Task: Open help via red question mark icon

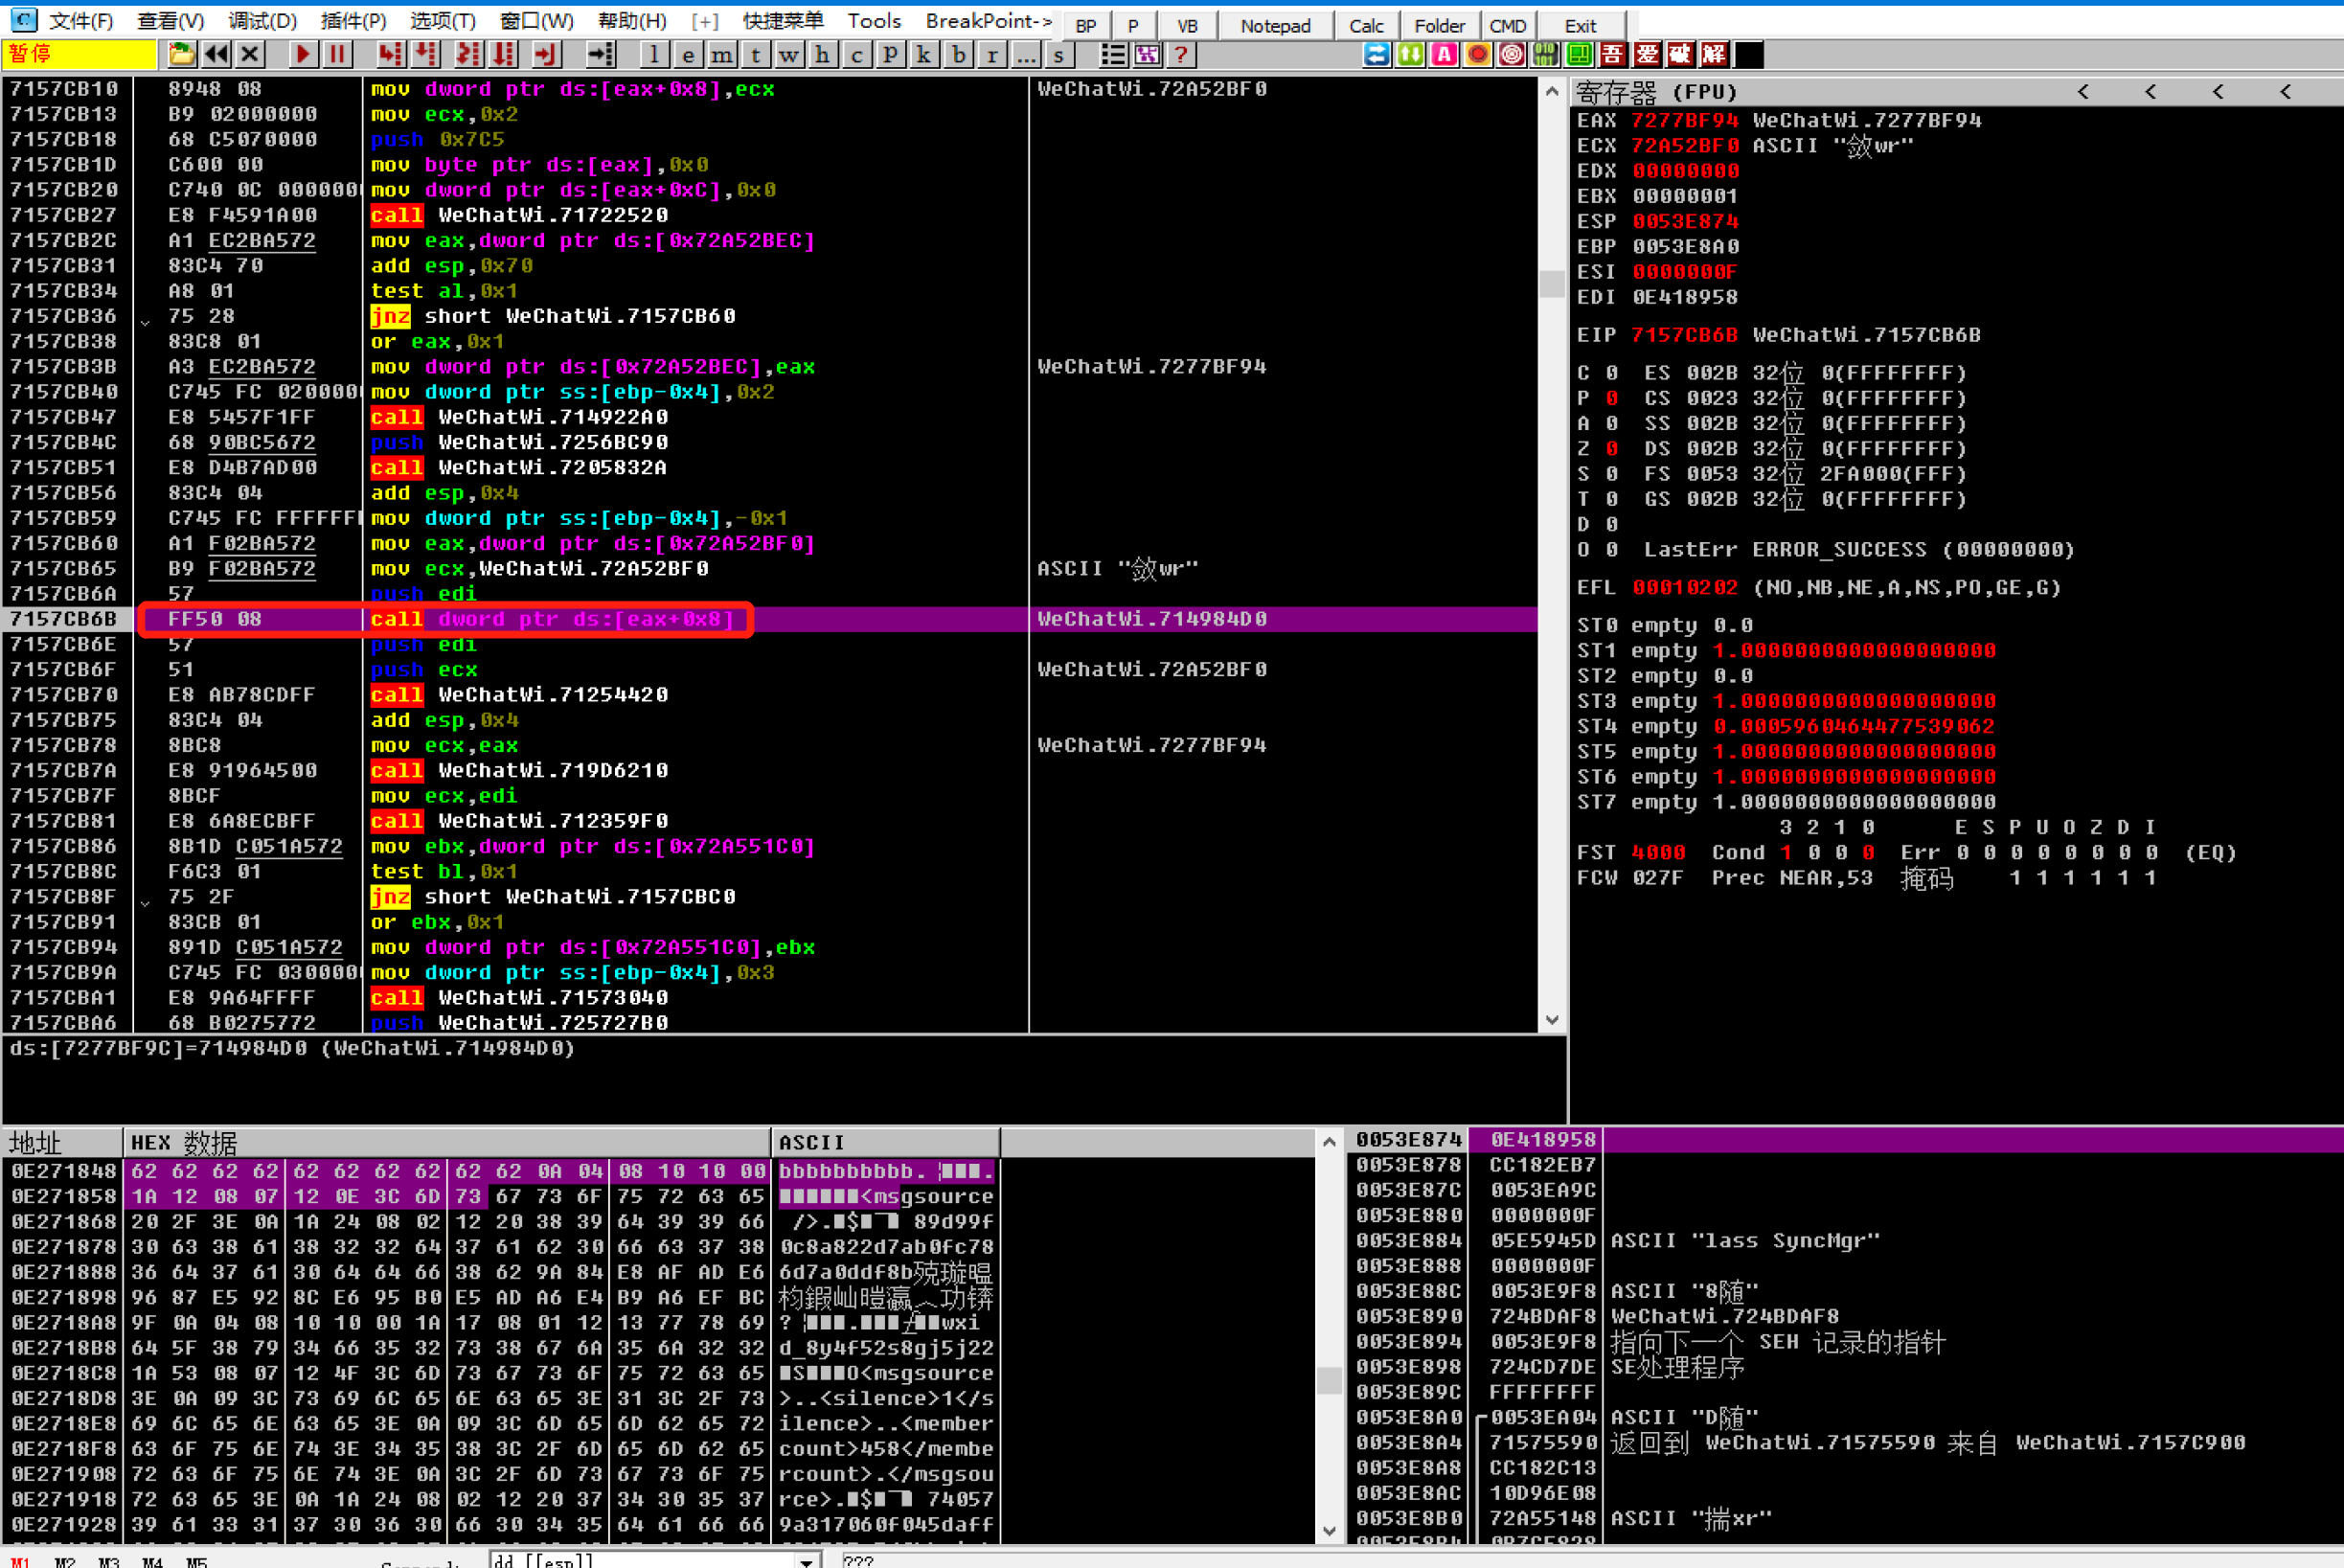Action: click(x=1181, y=55)
